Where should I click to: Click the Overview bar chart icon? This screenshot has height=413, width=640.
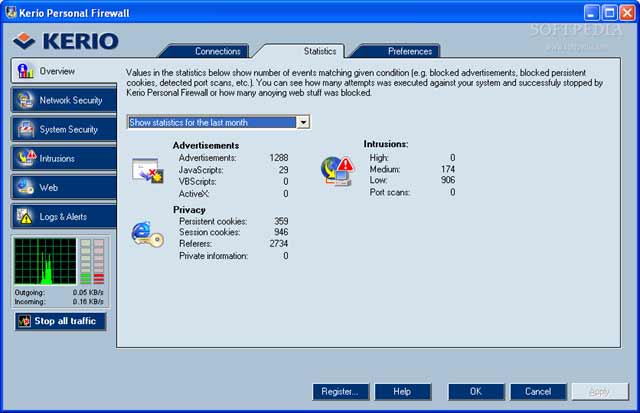point(25,71)
